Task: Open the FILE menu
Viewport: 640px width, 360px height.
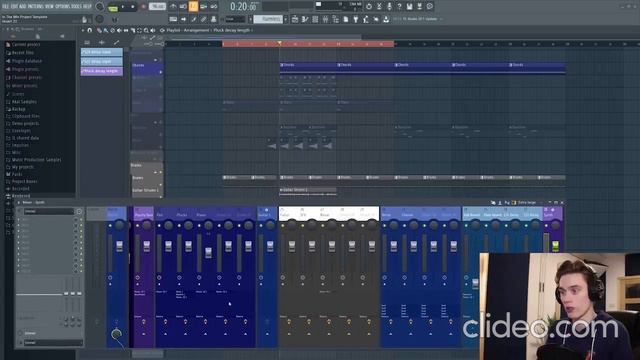Action: coord(5,7)
